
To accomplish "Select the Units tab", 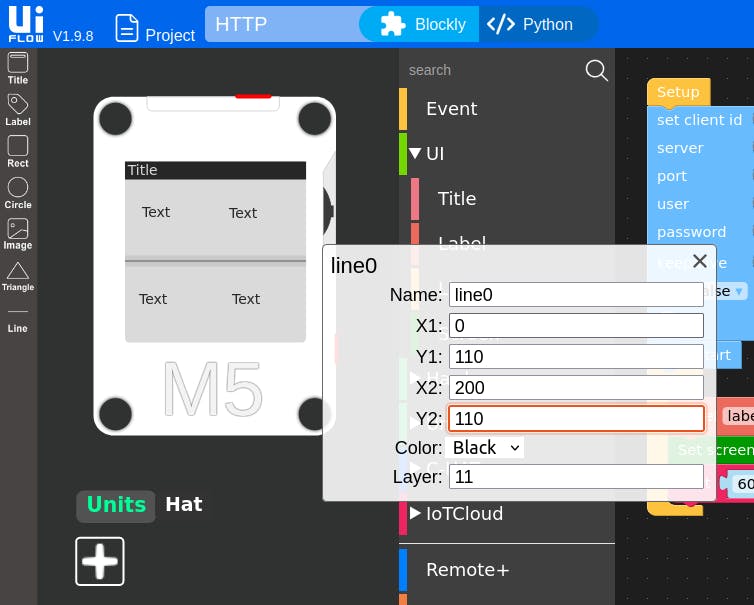I will click(116, 505).
